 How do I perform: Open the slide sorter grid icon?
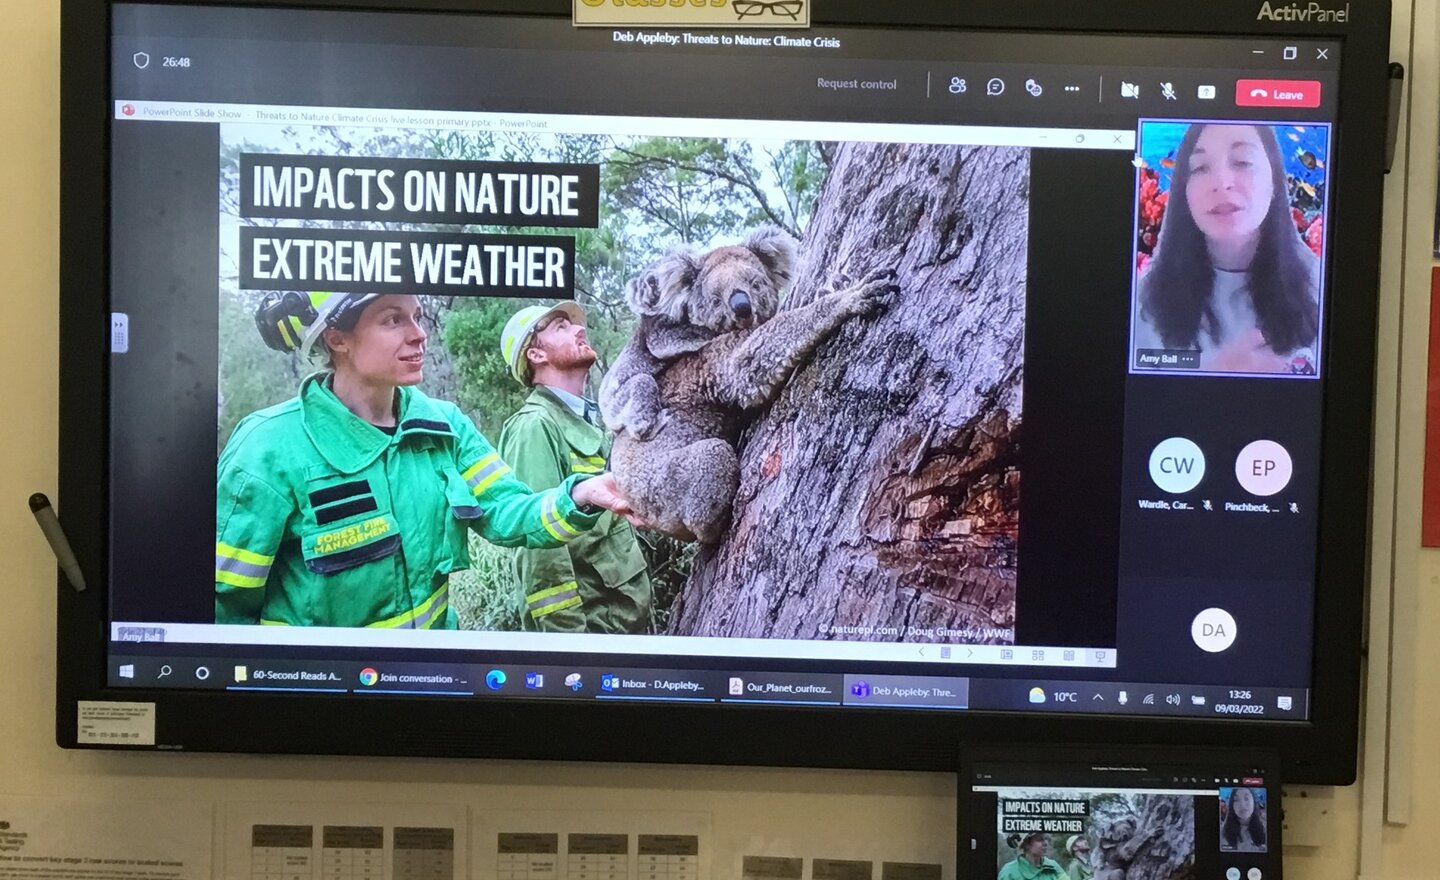pos(1037,655)
